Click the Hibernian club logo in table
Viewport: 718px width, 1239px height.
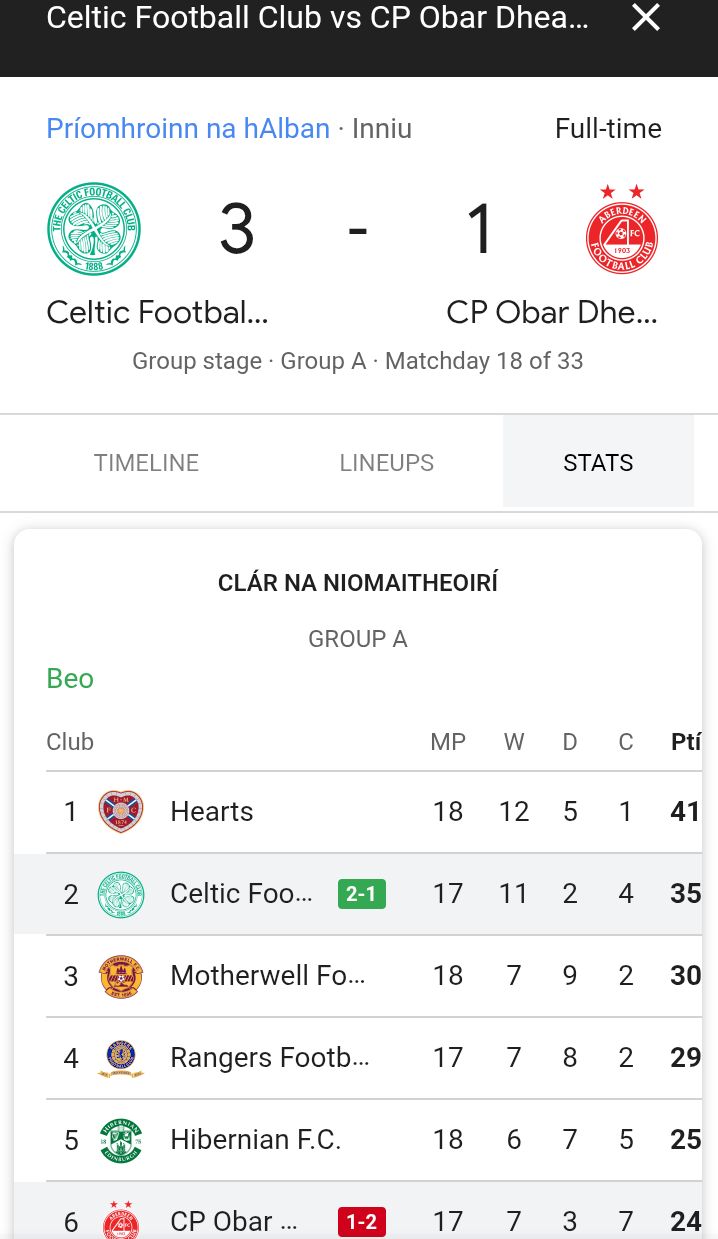click(x=121, y=1139)
